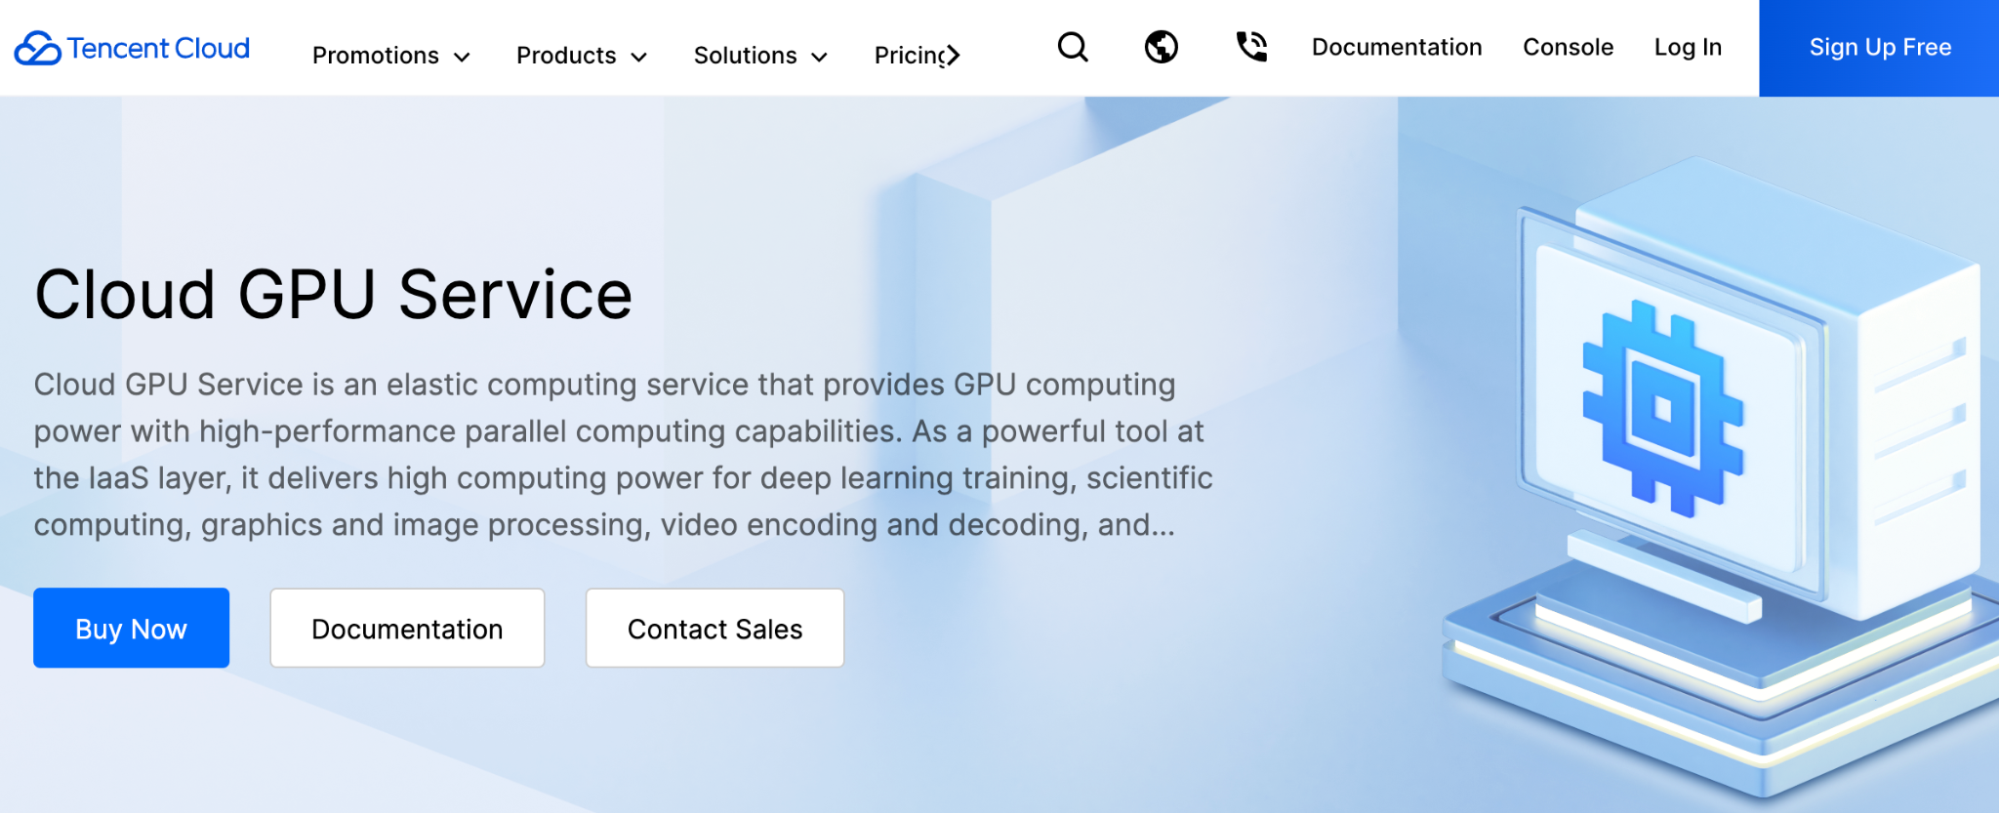This screenshot has height=814, width=1999.
Task: Expand the Products dropdown menu
Action: tap(581, 55)
